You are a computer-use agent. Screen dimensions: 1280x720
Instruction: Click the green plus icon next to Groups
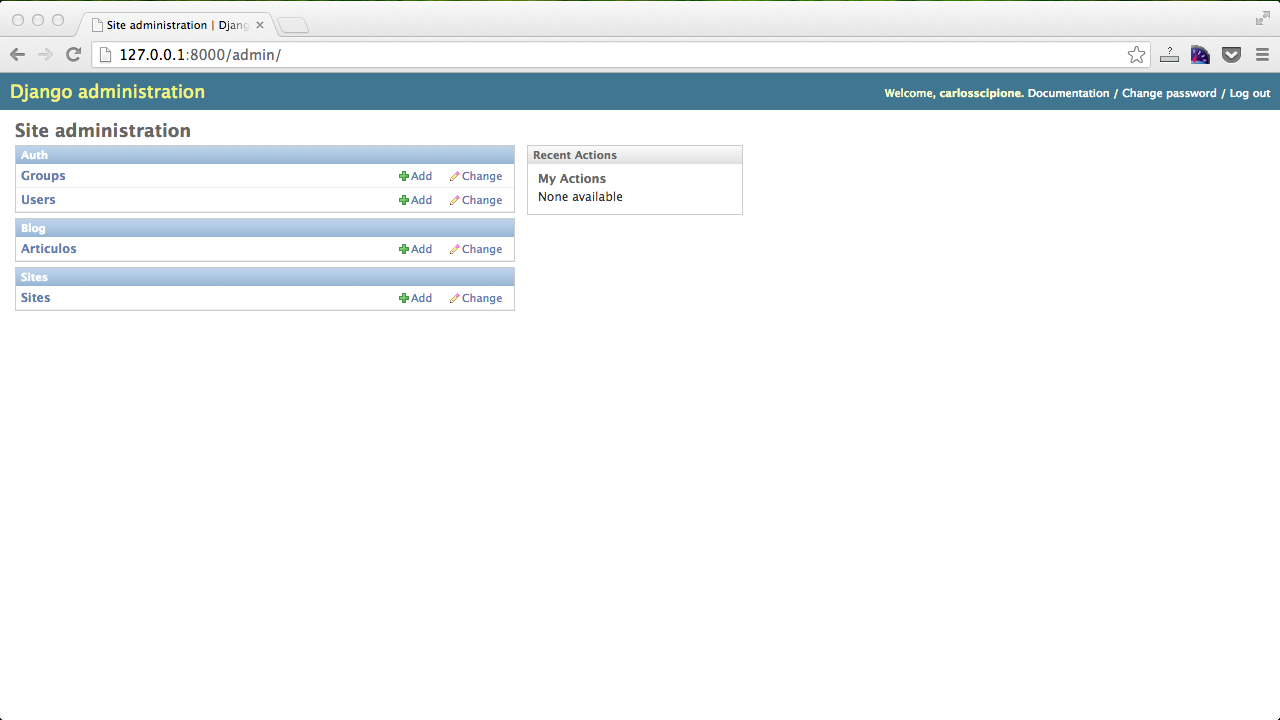(x=404, y=176)
